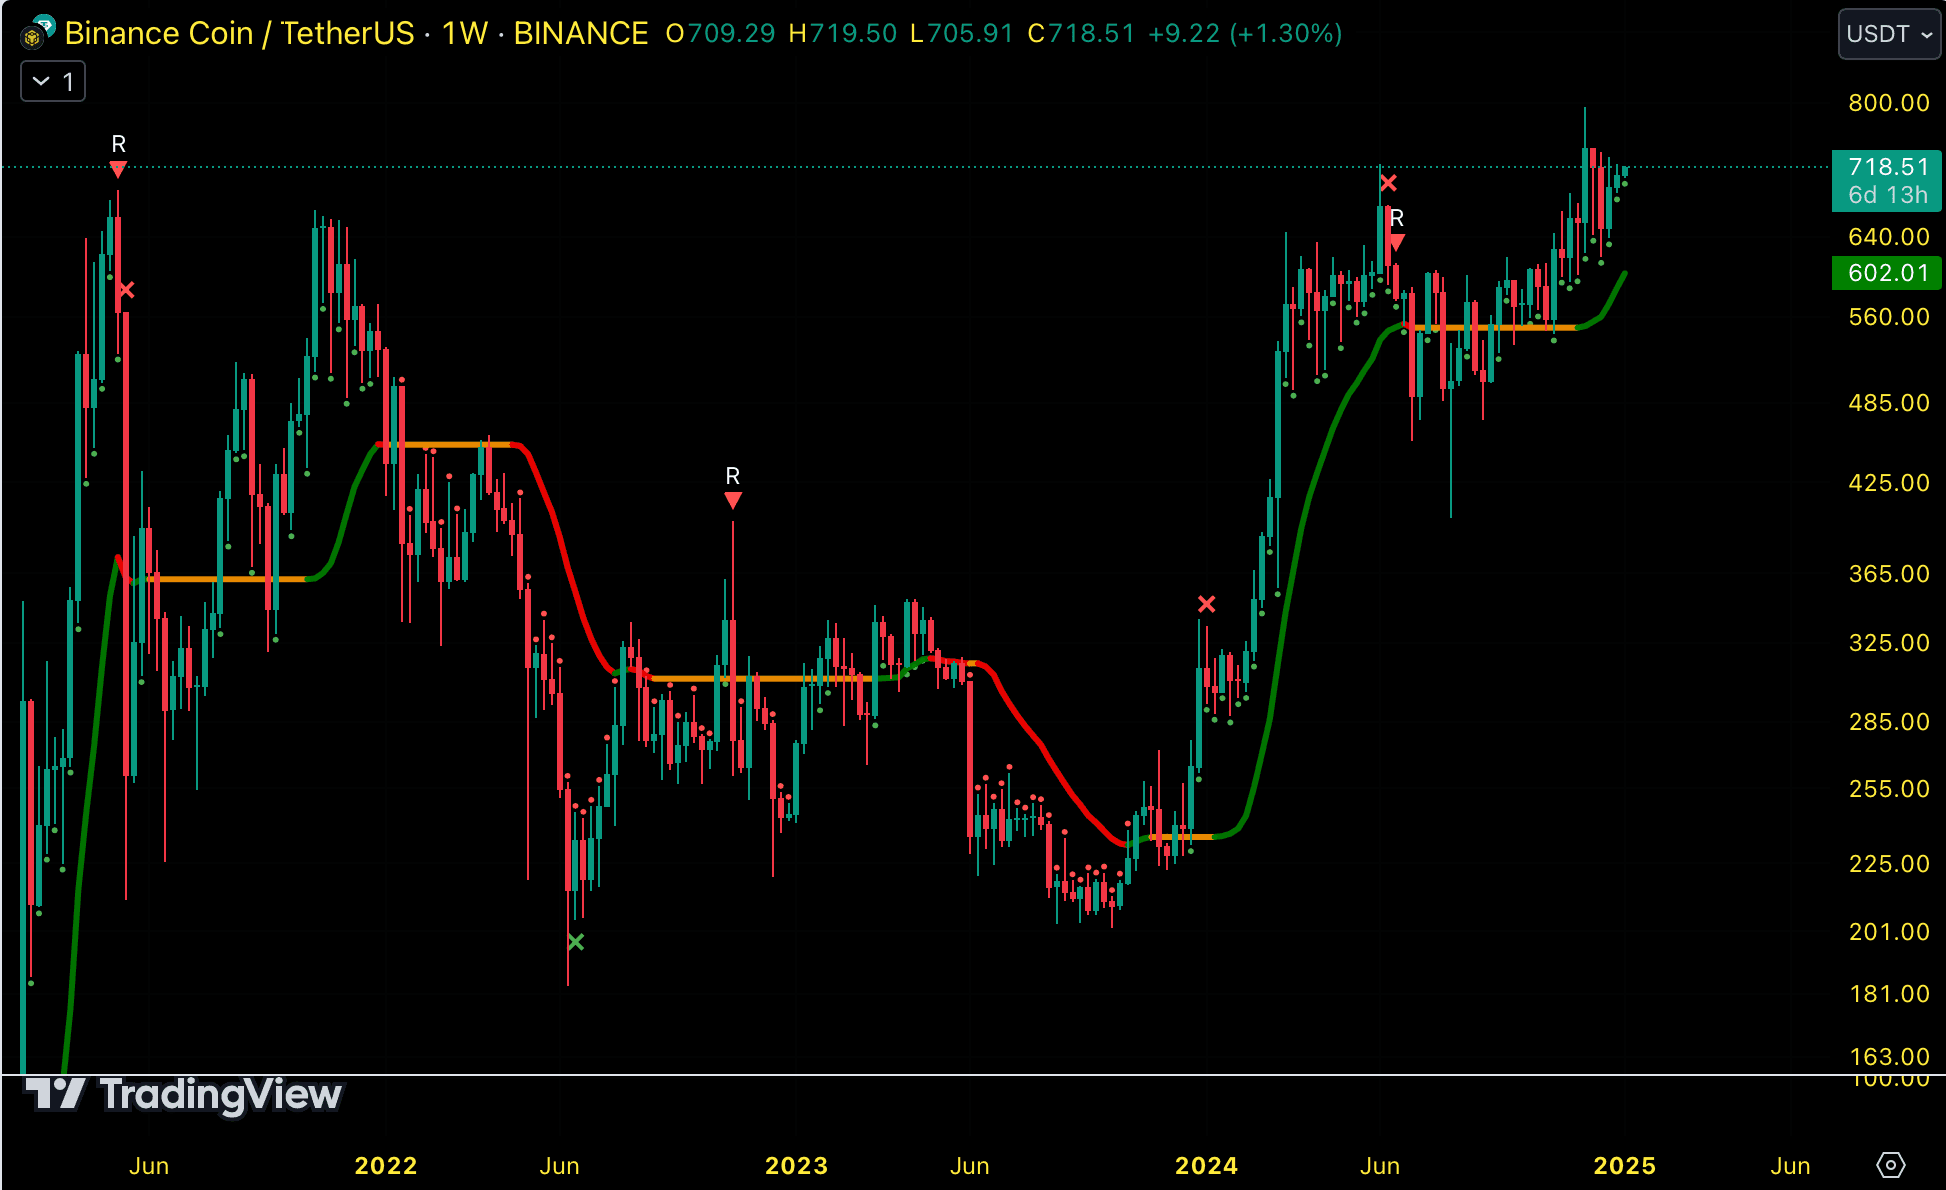Click the Binance Coin / TetherUS title

[x=239, y=33]
